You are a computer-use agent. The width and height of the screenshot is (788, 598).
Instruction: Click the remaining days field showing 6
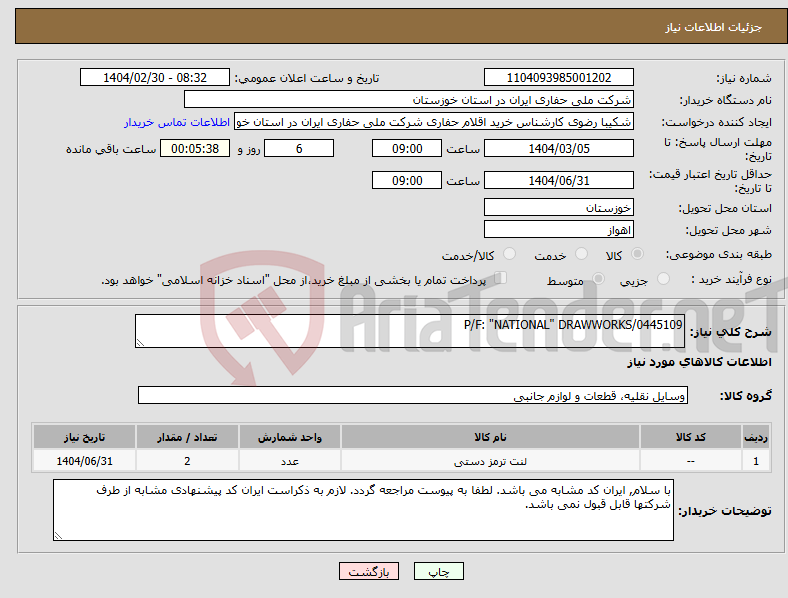click(x=299, y=149)
